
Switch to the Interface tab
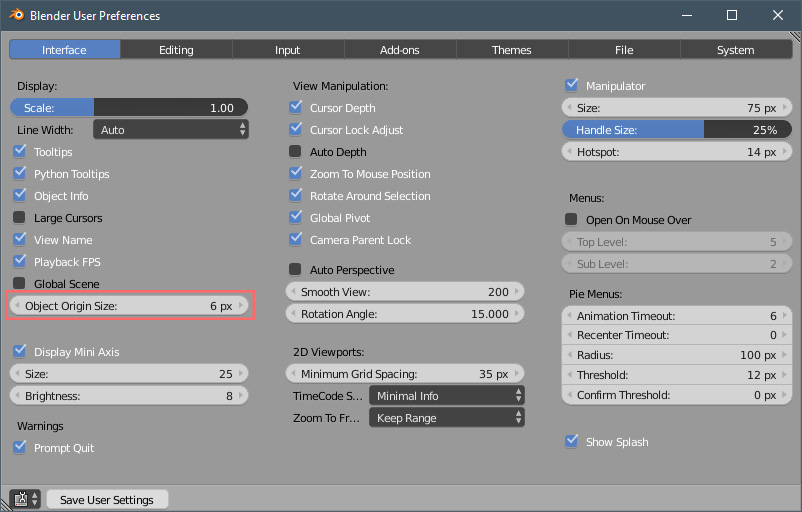tap(64, 50)
